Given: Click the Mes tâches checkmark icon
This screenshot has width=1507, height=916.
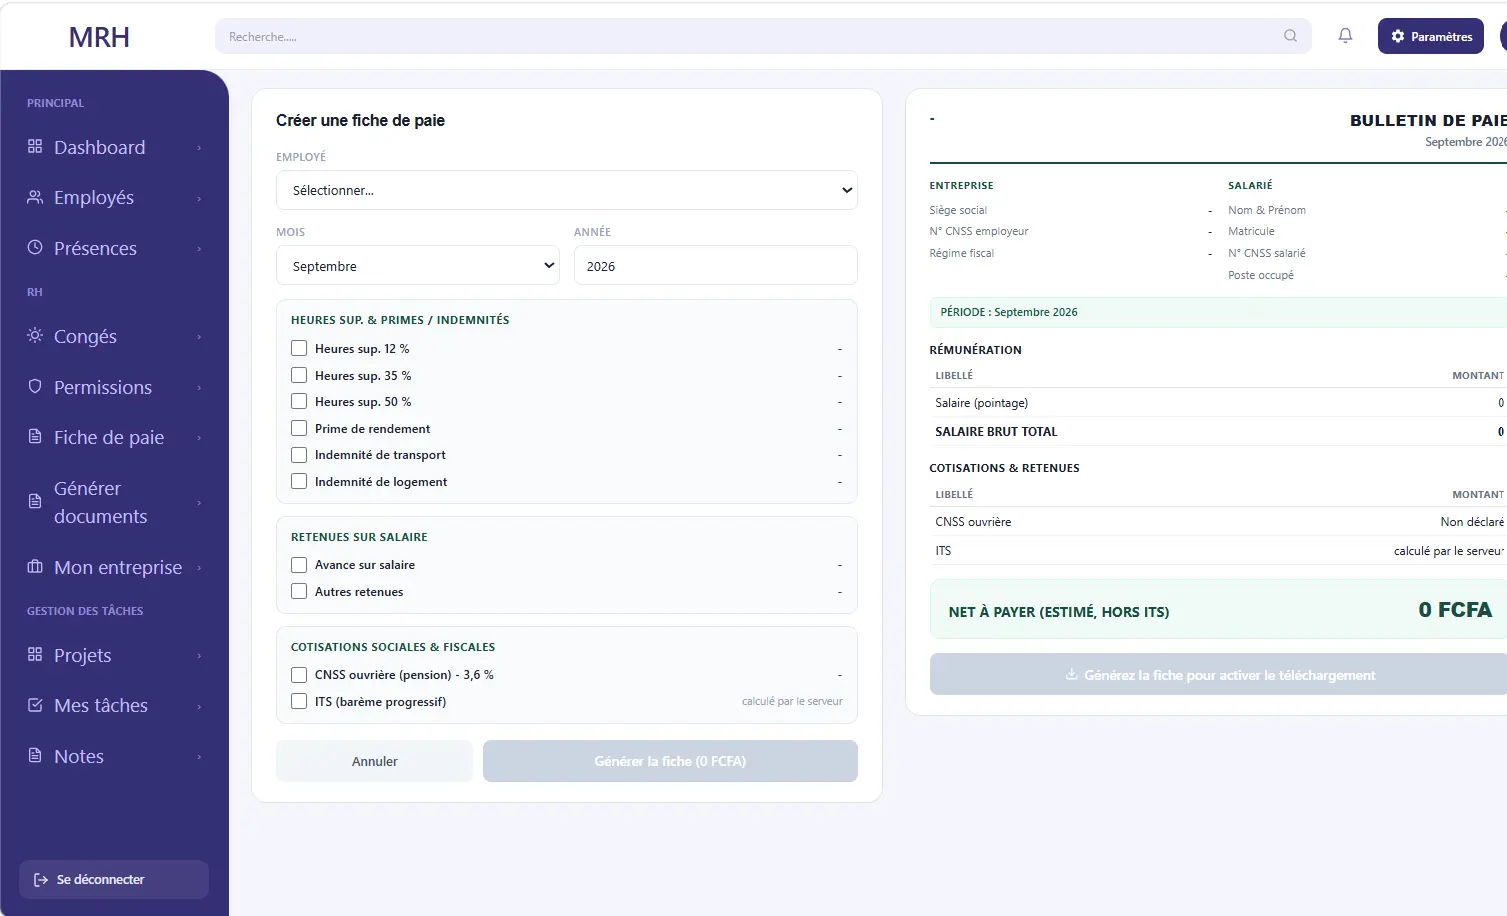Looking at the screenshot, I should pyautogui.click(x=35, y=705).
